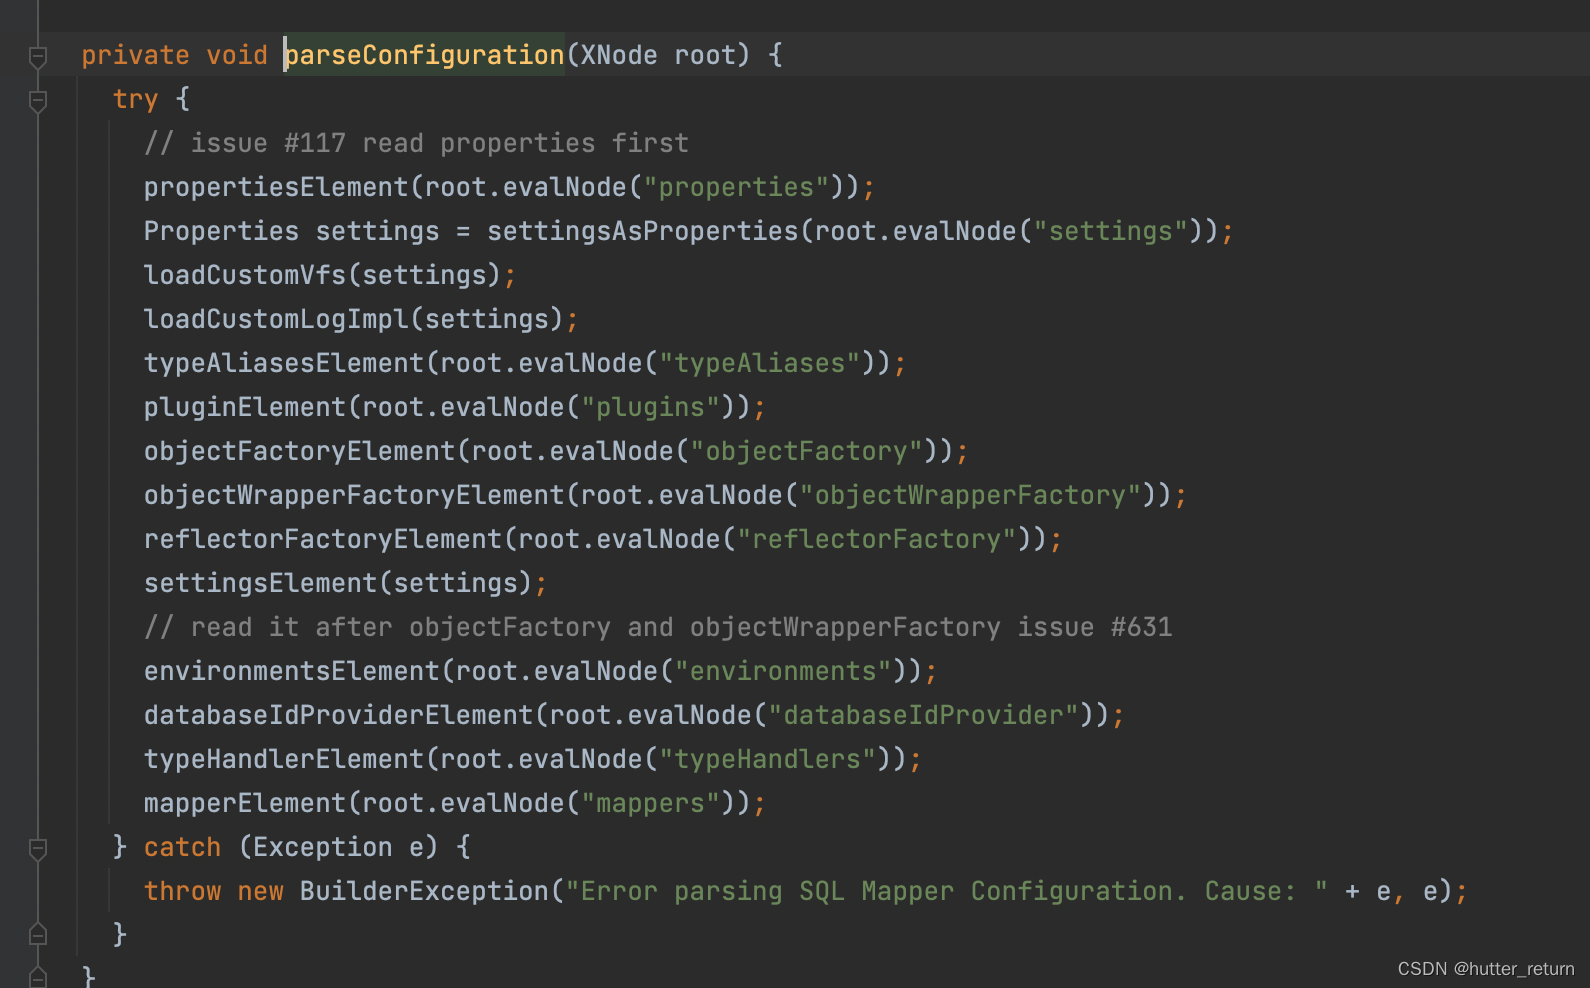Click the 'issue #631' comment line
The height and width of the screenshot is (988, 1590).
pos(658,627)
